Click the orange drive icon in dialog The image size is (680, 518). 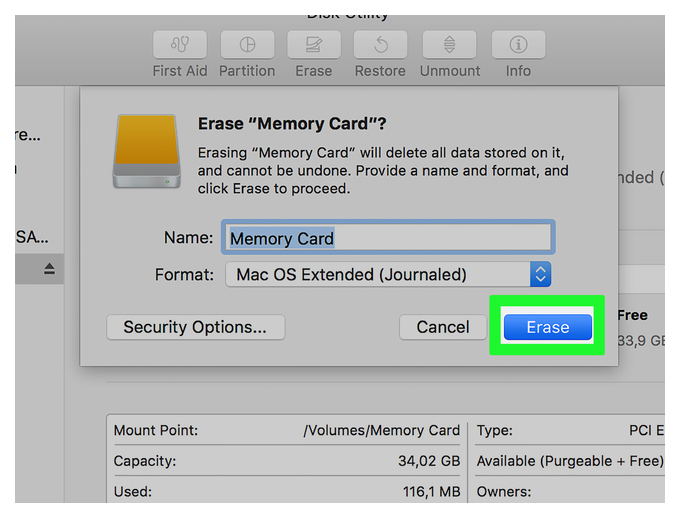coord(147,151)
